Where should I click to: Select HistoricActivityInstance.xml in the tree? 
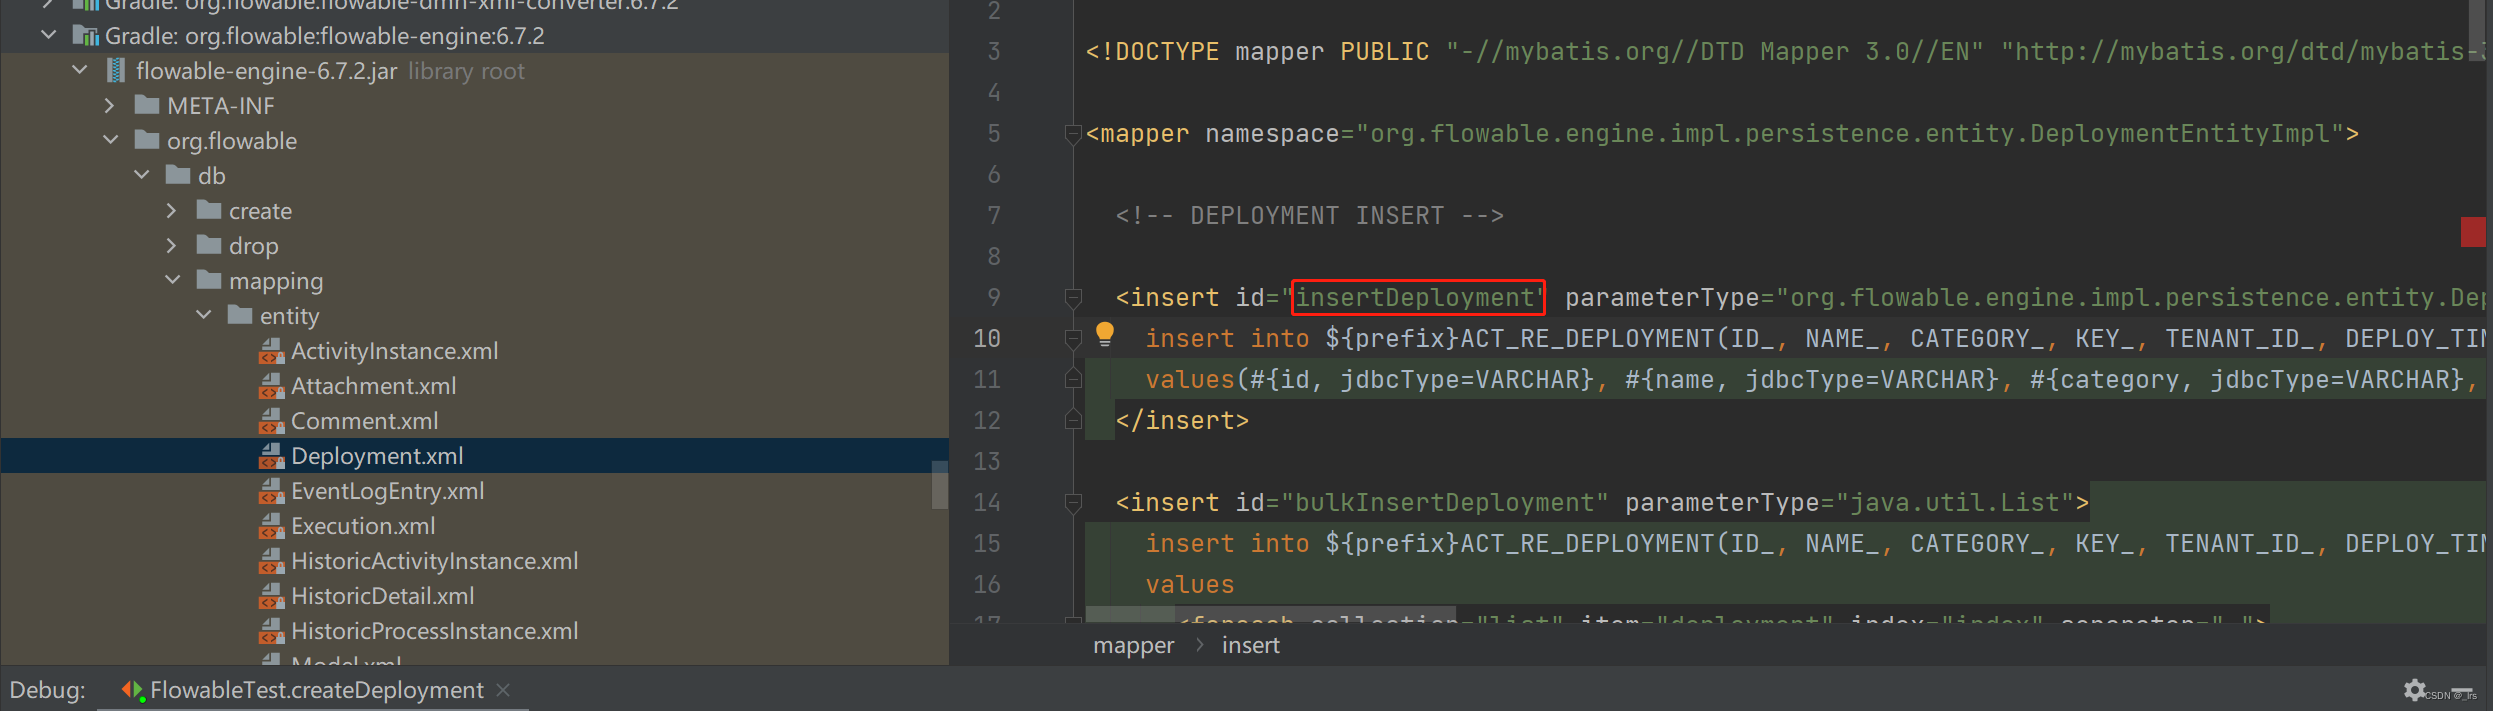(x=435, y=561)
